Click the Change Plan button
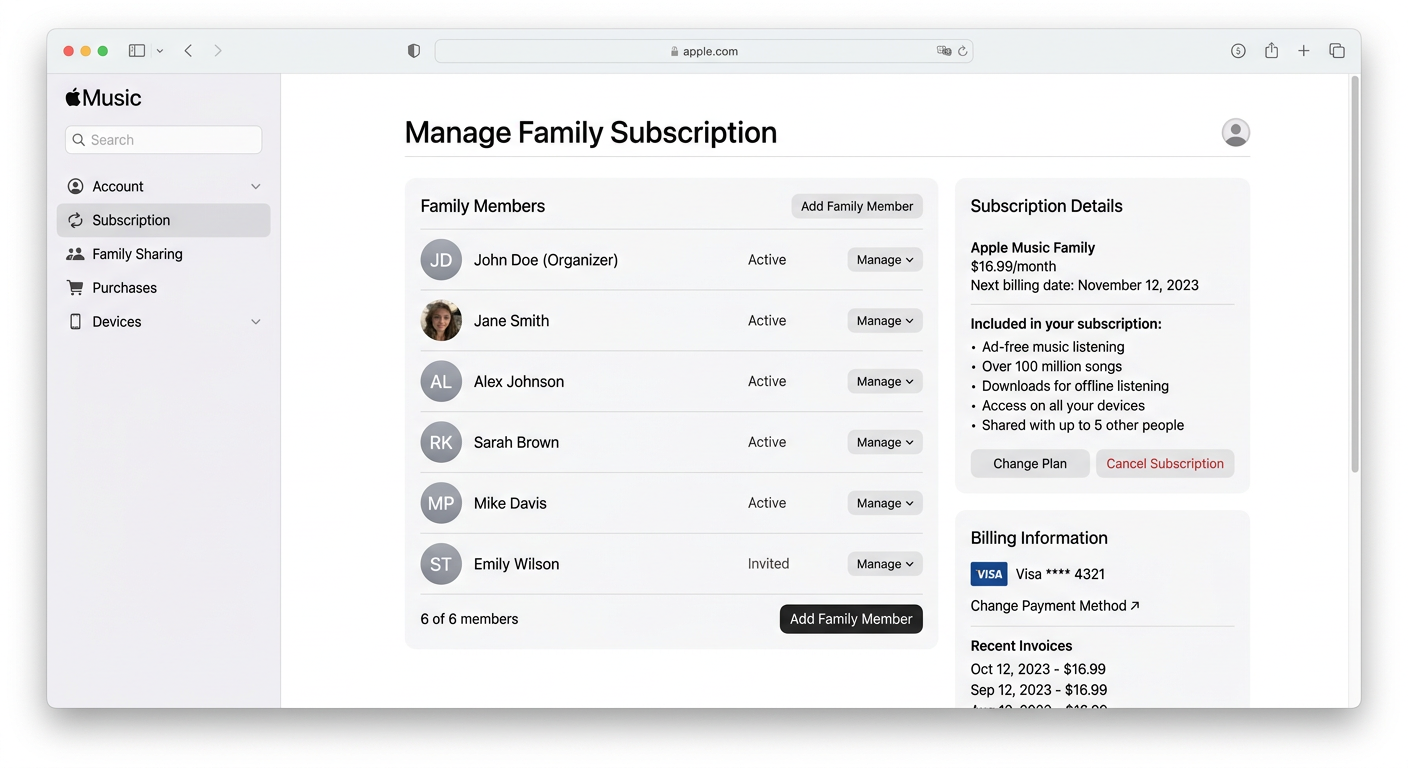 click(x=1030, y=464)
